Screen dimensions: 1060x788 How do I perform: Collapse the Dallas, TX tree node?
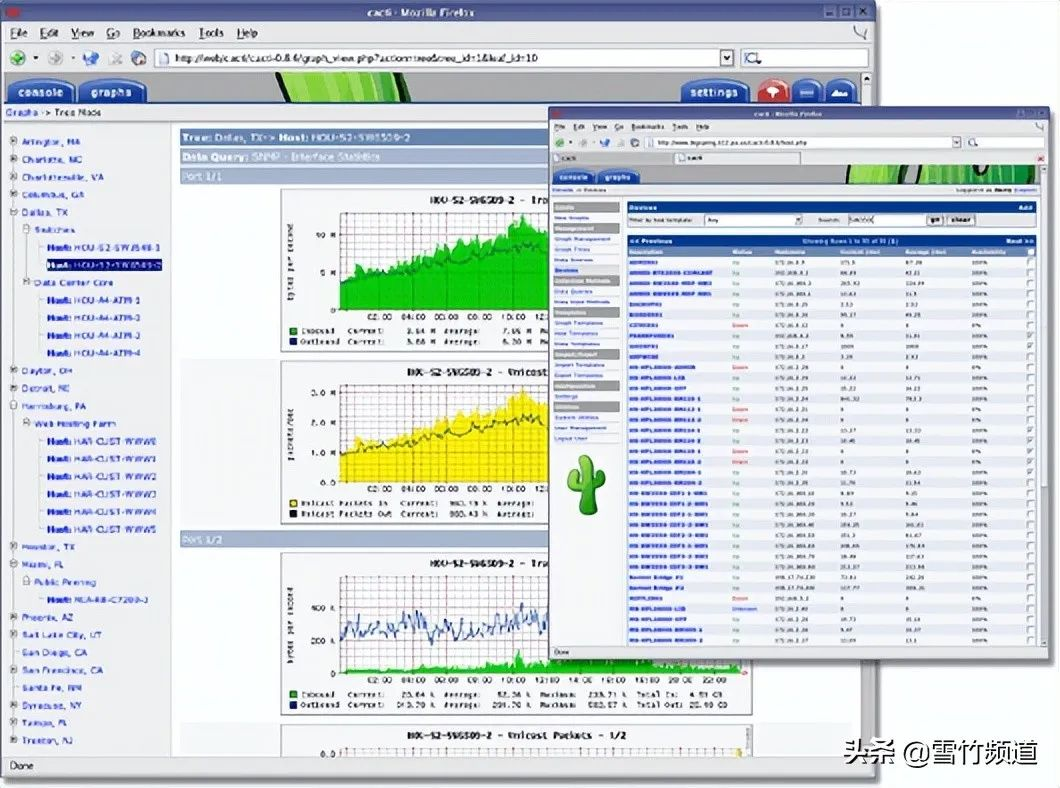point(13,213)
